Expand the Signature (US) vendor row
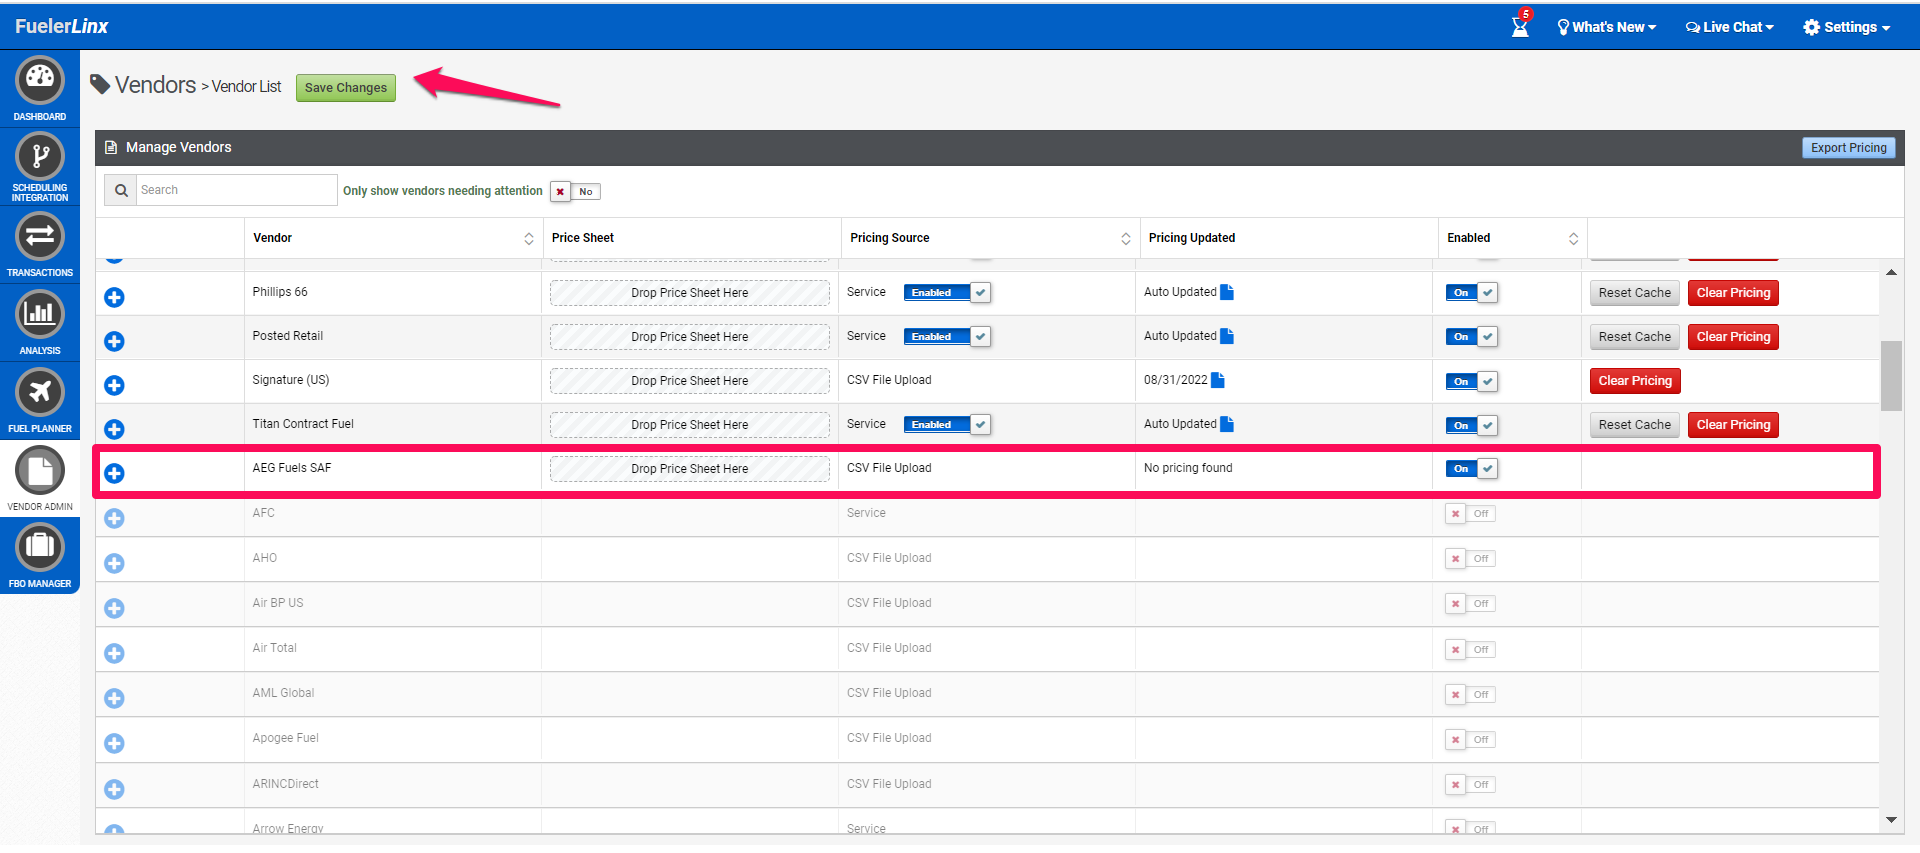This screenshot has height=853, width=1920. pyautogui.click(x=115, y=385)
